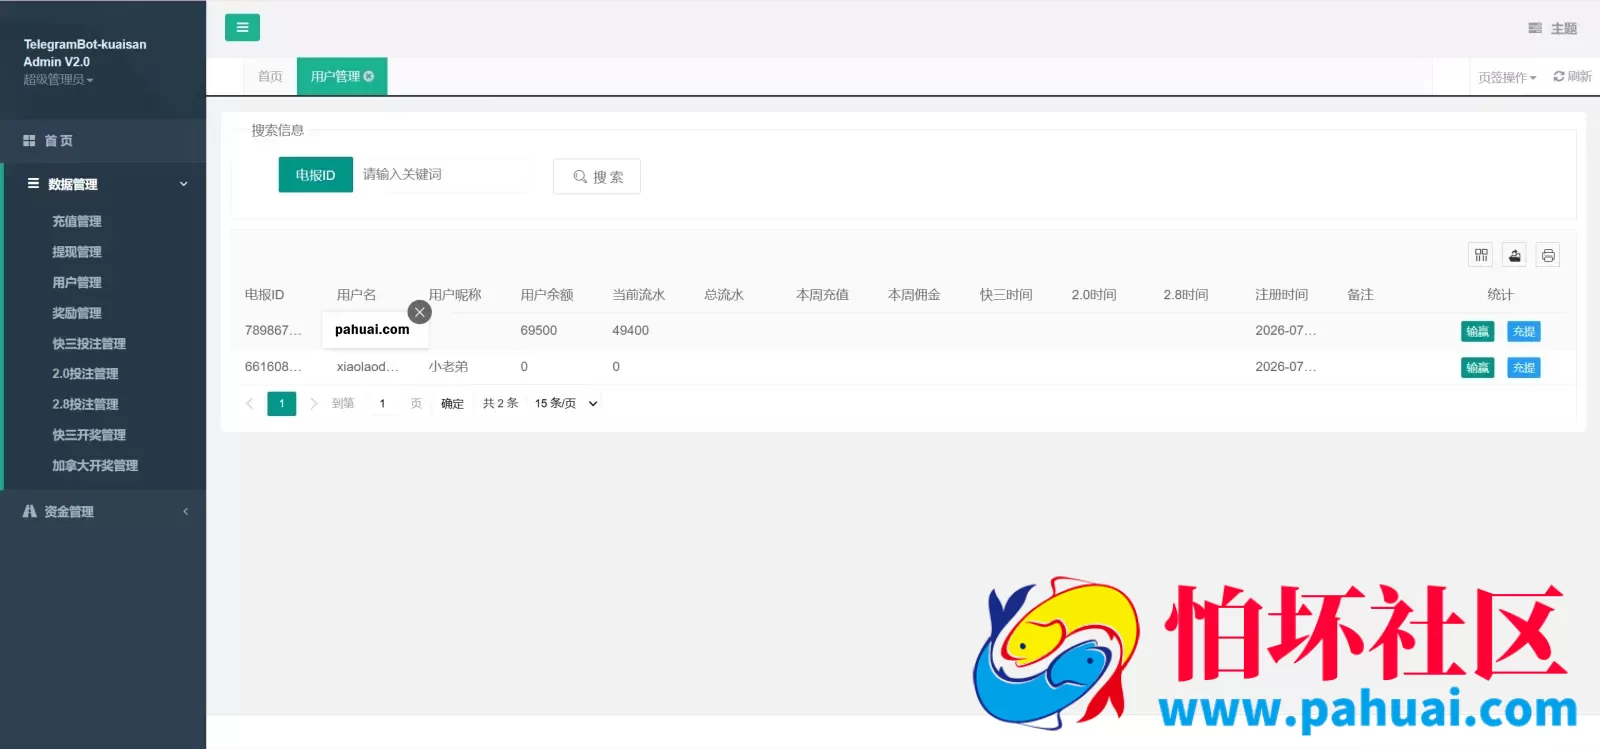Click 充提 button in the 661608 row
This screenshot has width=1600, height=749.
click(x=1523, y=367)
